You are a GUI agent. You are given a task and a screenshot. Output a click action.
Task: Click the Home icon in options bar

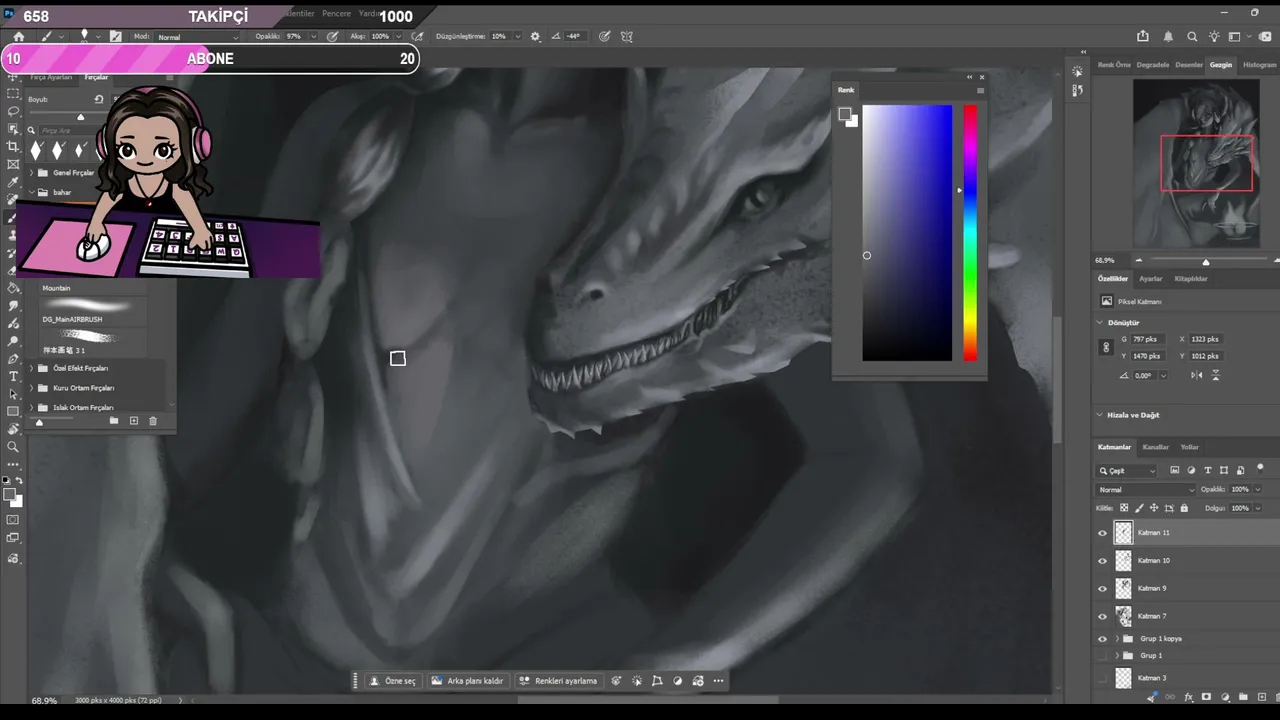point(18,36)
